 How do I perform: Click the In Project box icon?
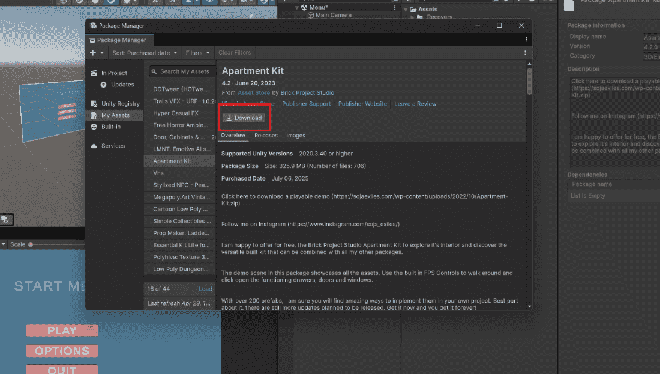coord(94,73)
